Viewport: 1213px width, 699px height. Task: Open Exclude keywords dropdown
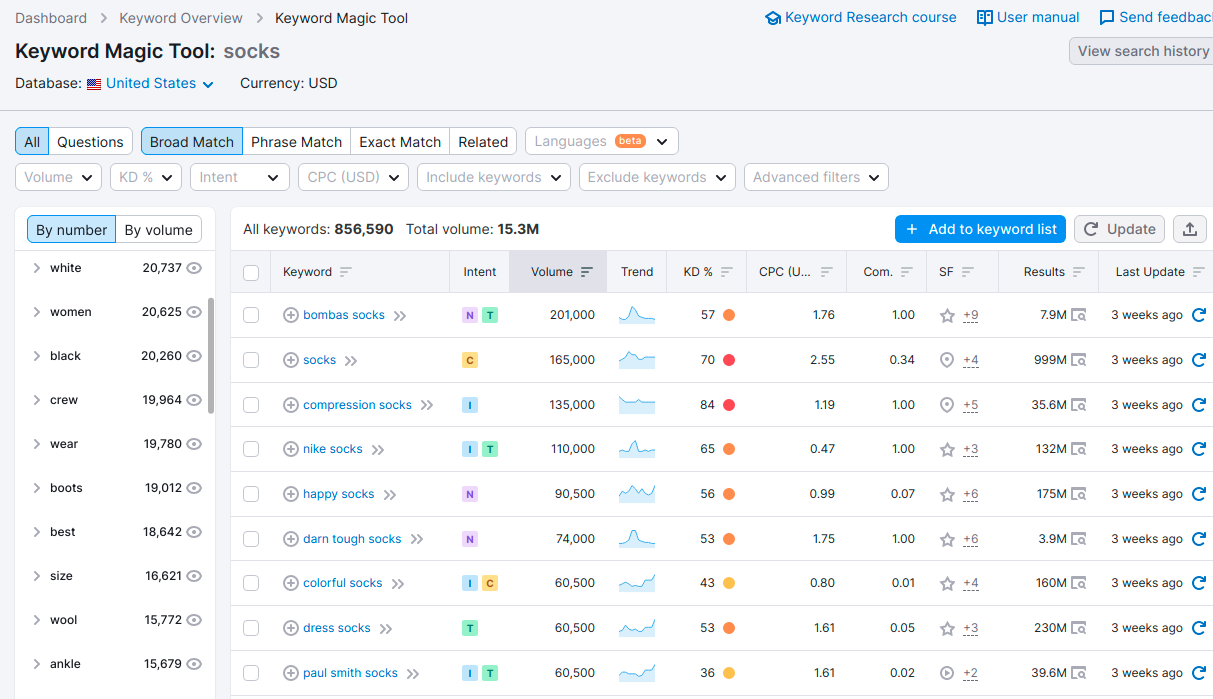click(657, 177)
